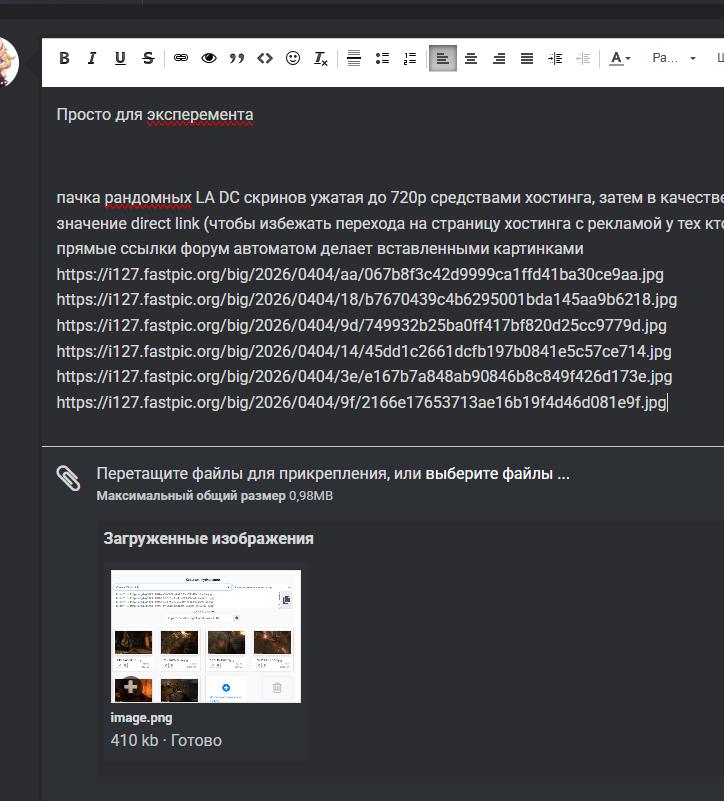724x801 pixels.
Task: Click the '410 kb · Готово' status text
Action: pyautogui.click(x=166, y=740)
